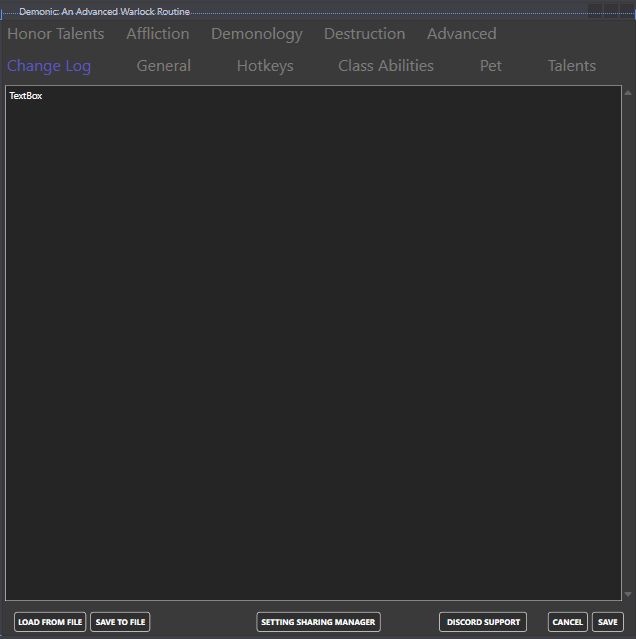Viewport: 636px width, 639px height.
Task: Save the routine settings
Action: (x=607, y=622)
